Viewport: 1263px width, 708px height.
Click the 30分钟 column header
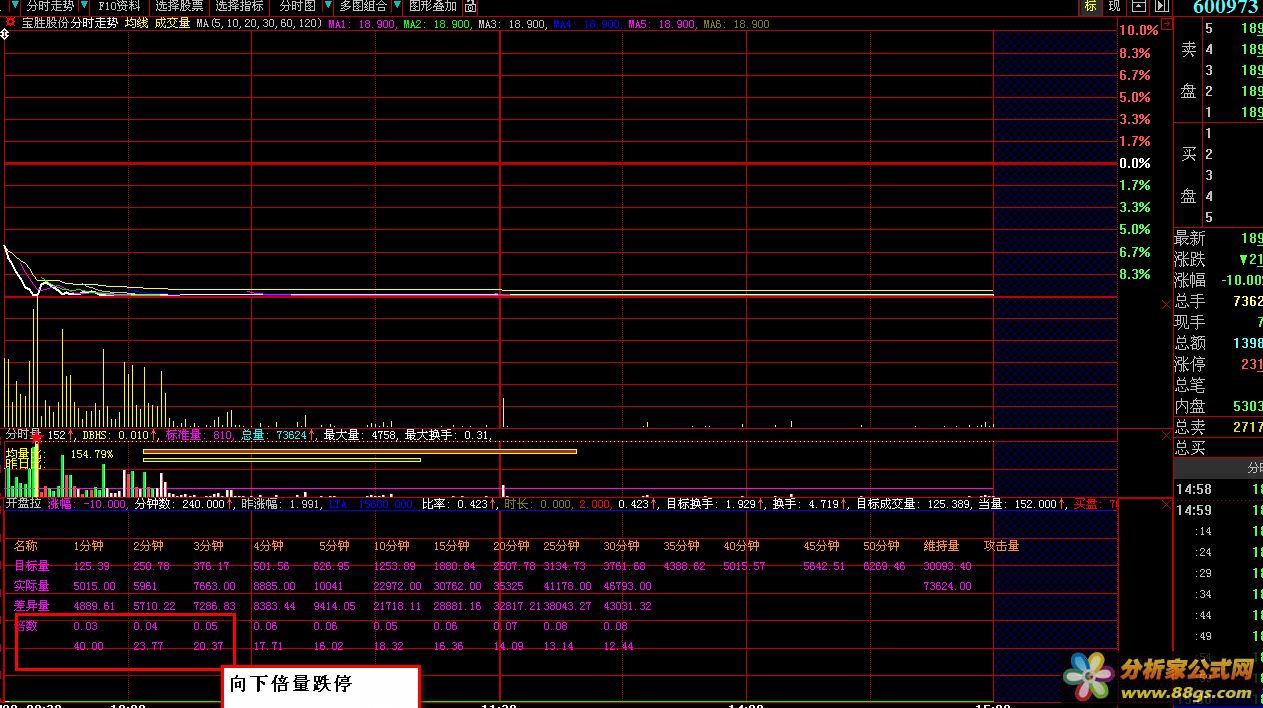(x=621, y=546)
